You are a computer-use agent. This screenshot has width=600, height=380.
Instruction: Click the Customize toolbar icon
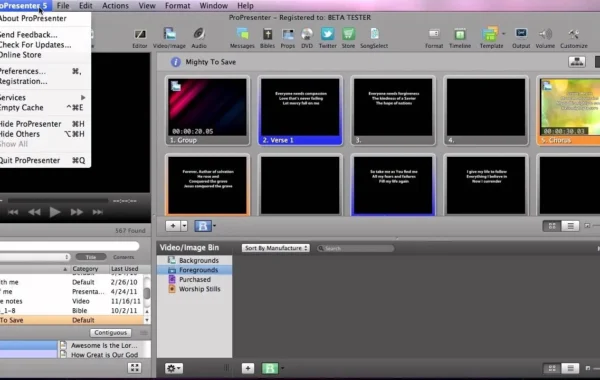574,38
